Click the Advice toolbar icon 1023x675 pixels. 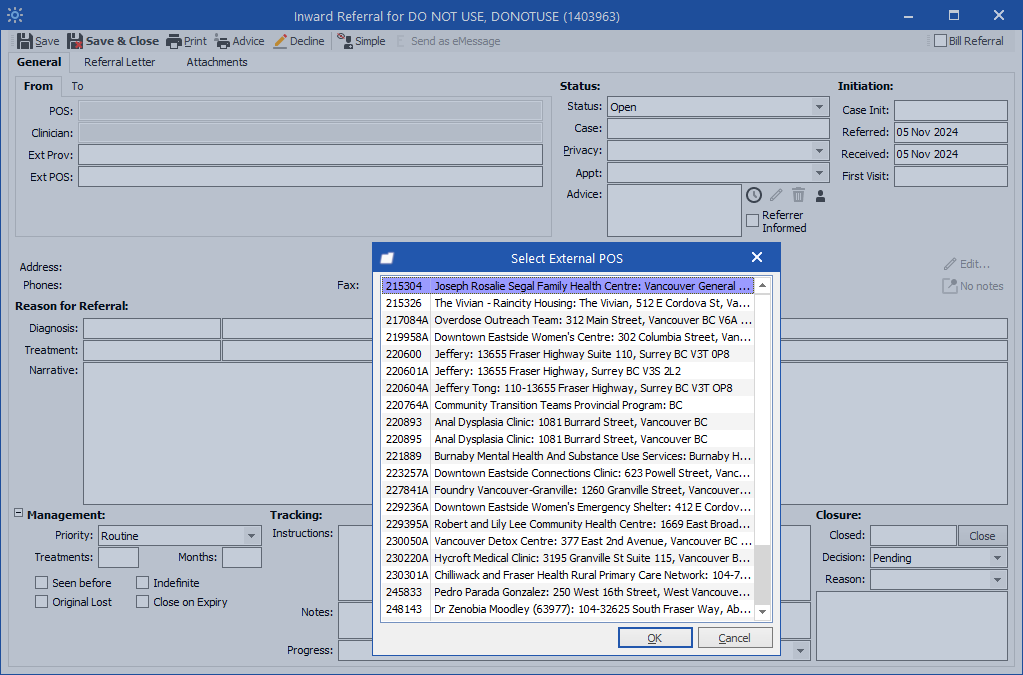pyautogui.click(x=239, y=41)
